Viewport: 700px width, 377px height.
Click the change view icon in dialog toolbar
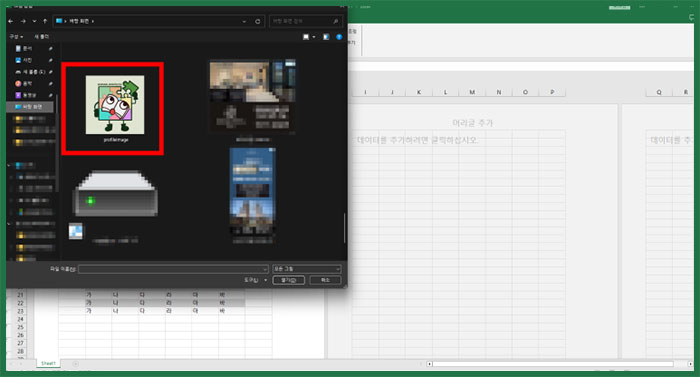pyautogui.click(x=306, y=37)
